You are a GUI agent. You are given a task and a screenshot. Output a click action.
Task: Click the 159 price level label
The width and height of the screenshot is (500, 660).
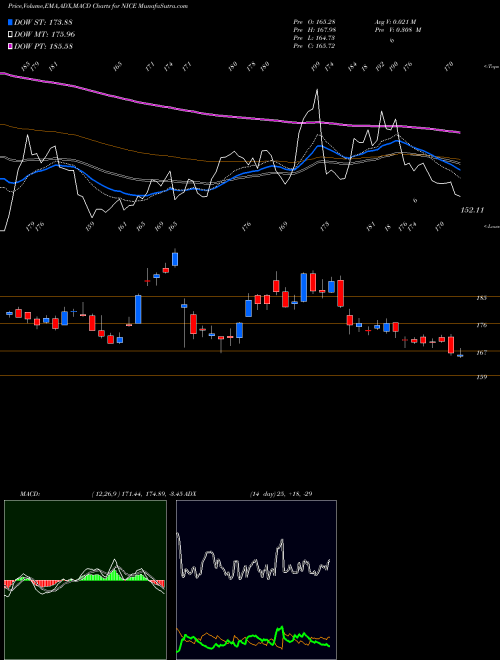pos(481,377)
